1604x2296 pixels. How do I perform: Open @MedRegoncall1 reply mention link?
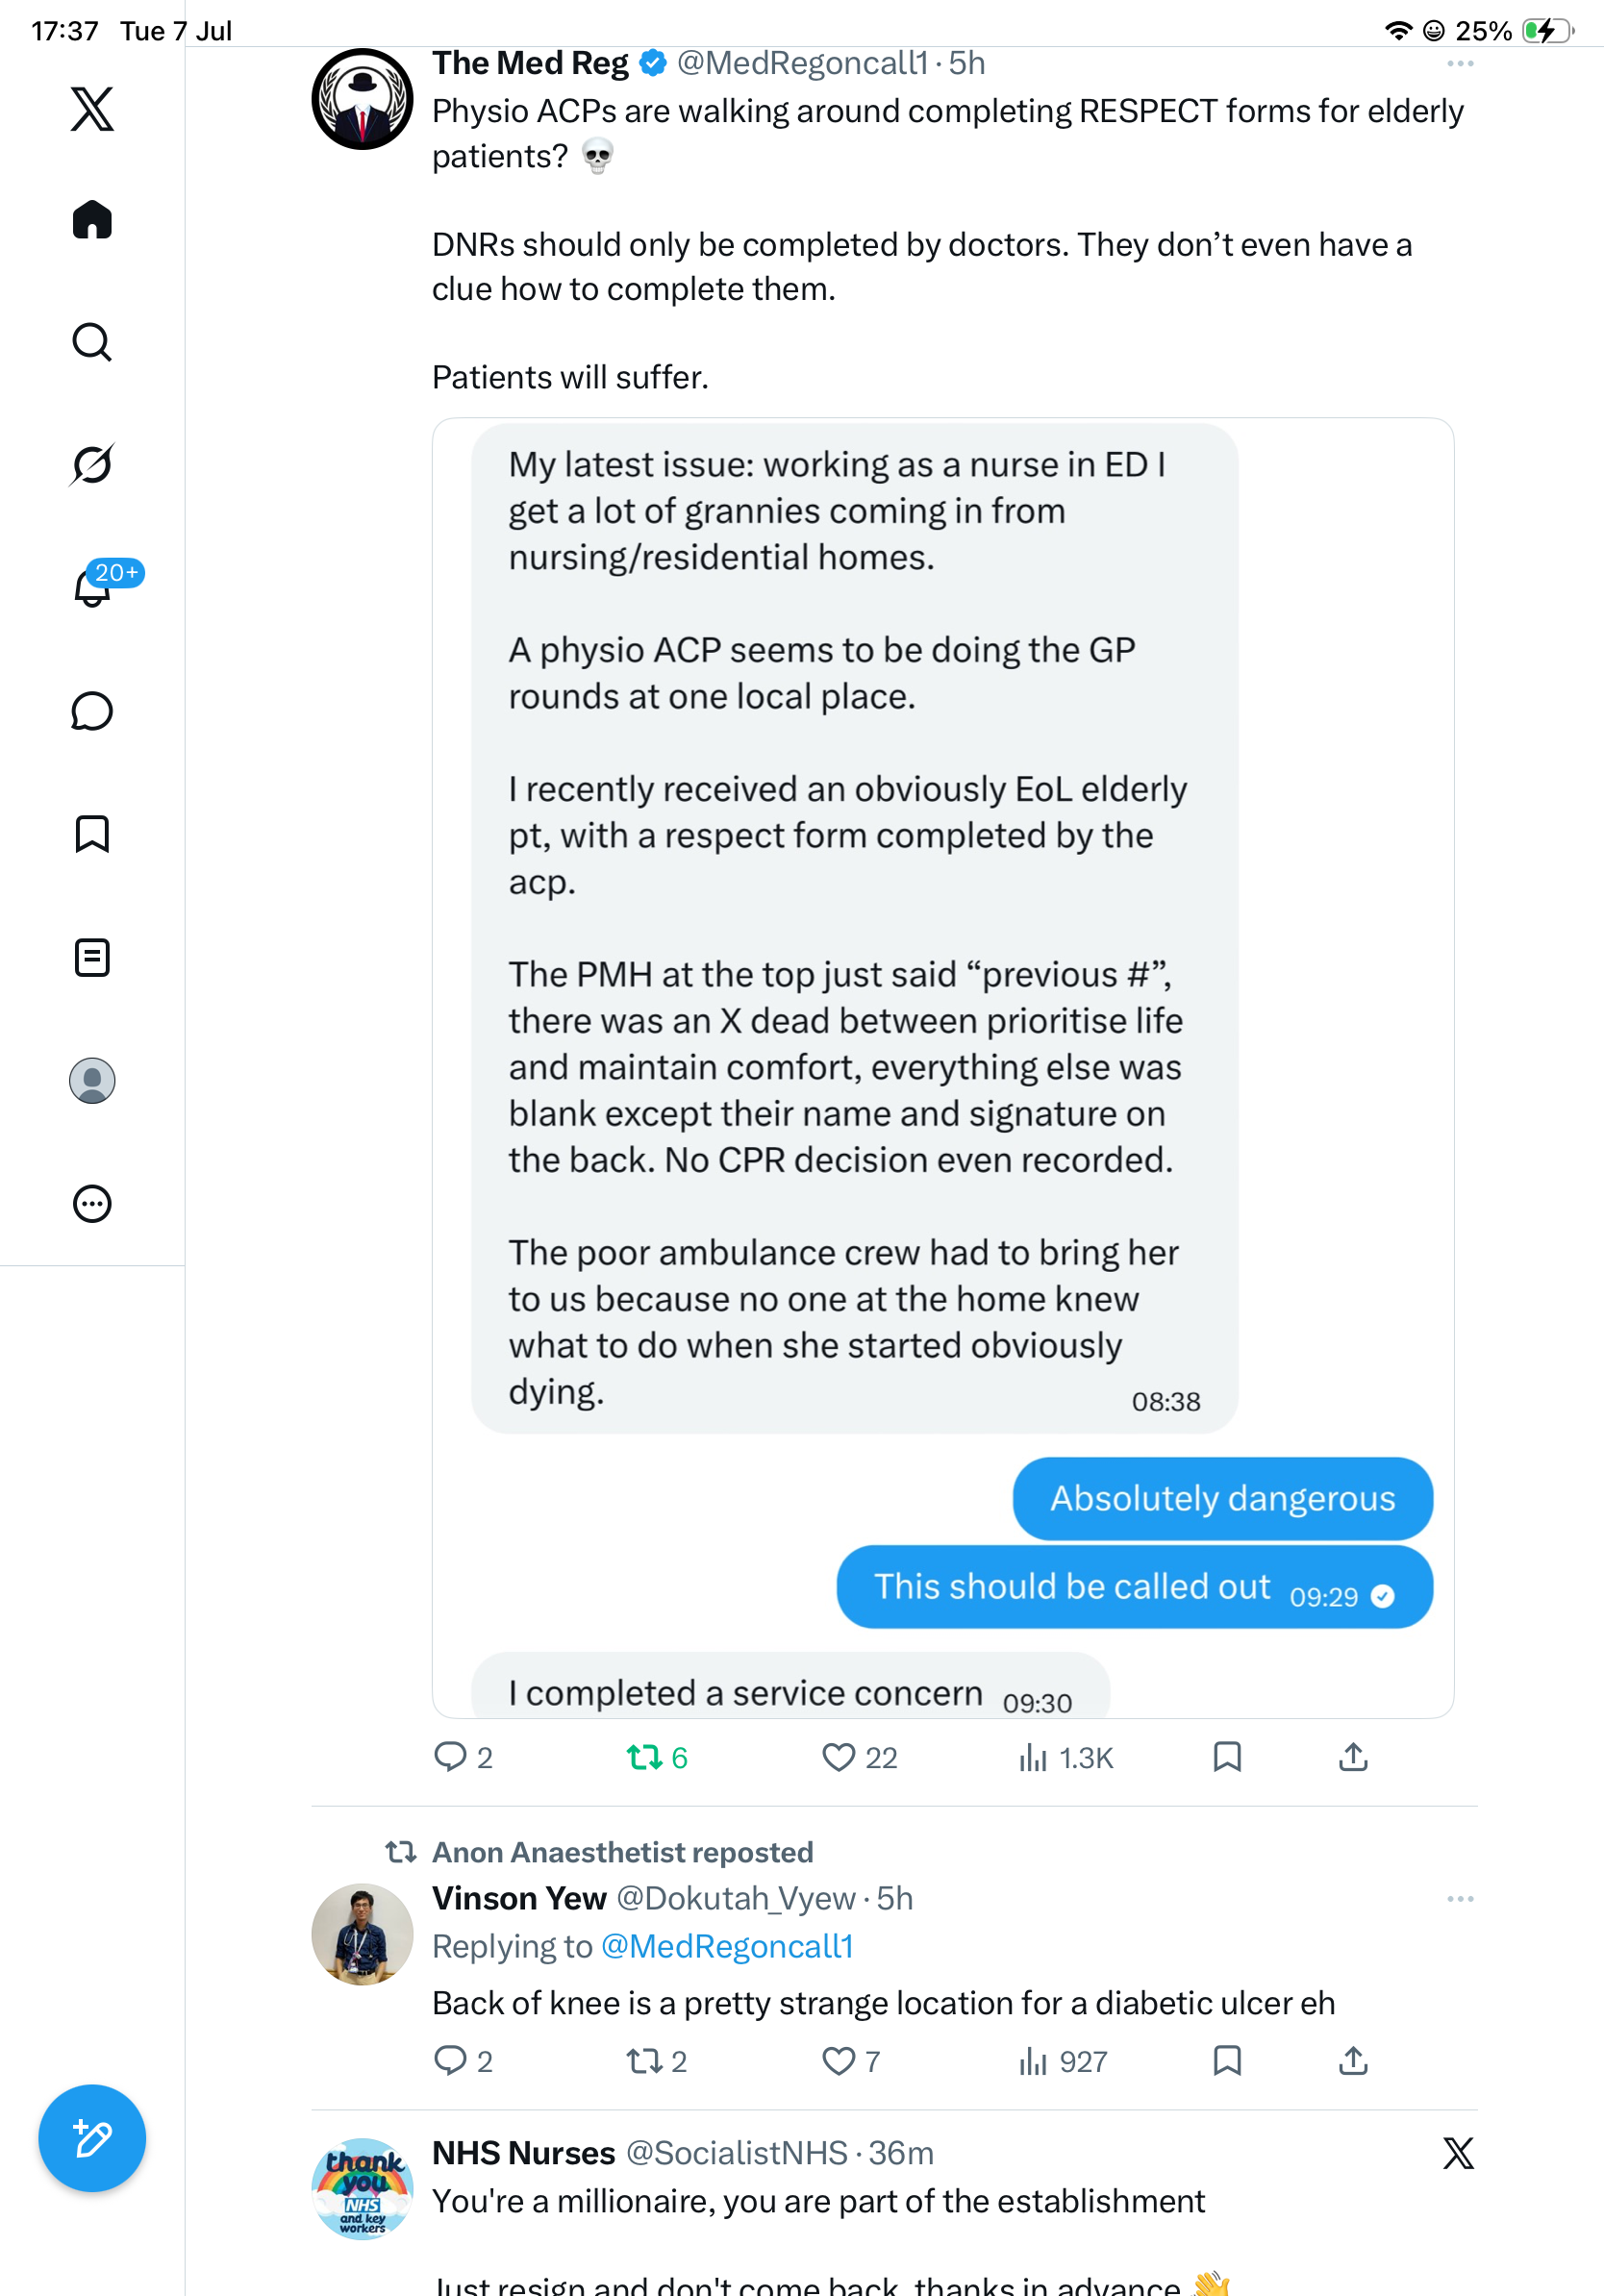[727, 1946]
